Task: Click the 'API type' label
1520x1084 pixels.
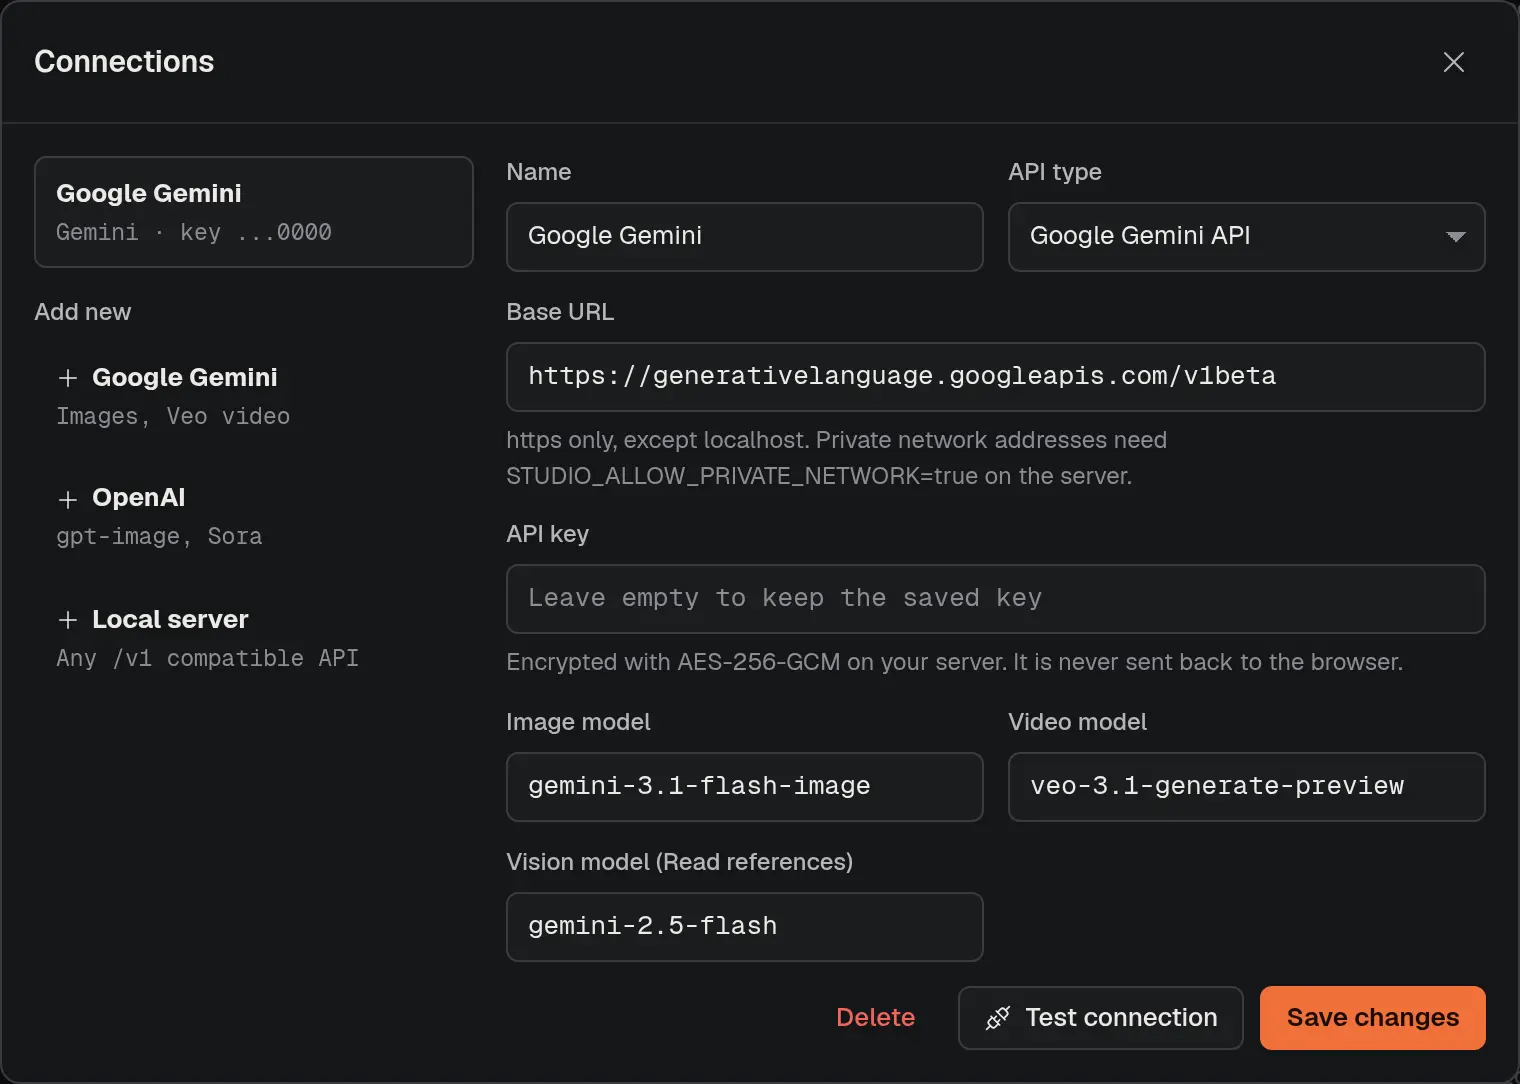Action: point(1055,172)
